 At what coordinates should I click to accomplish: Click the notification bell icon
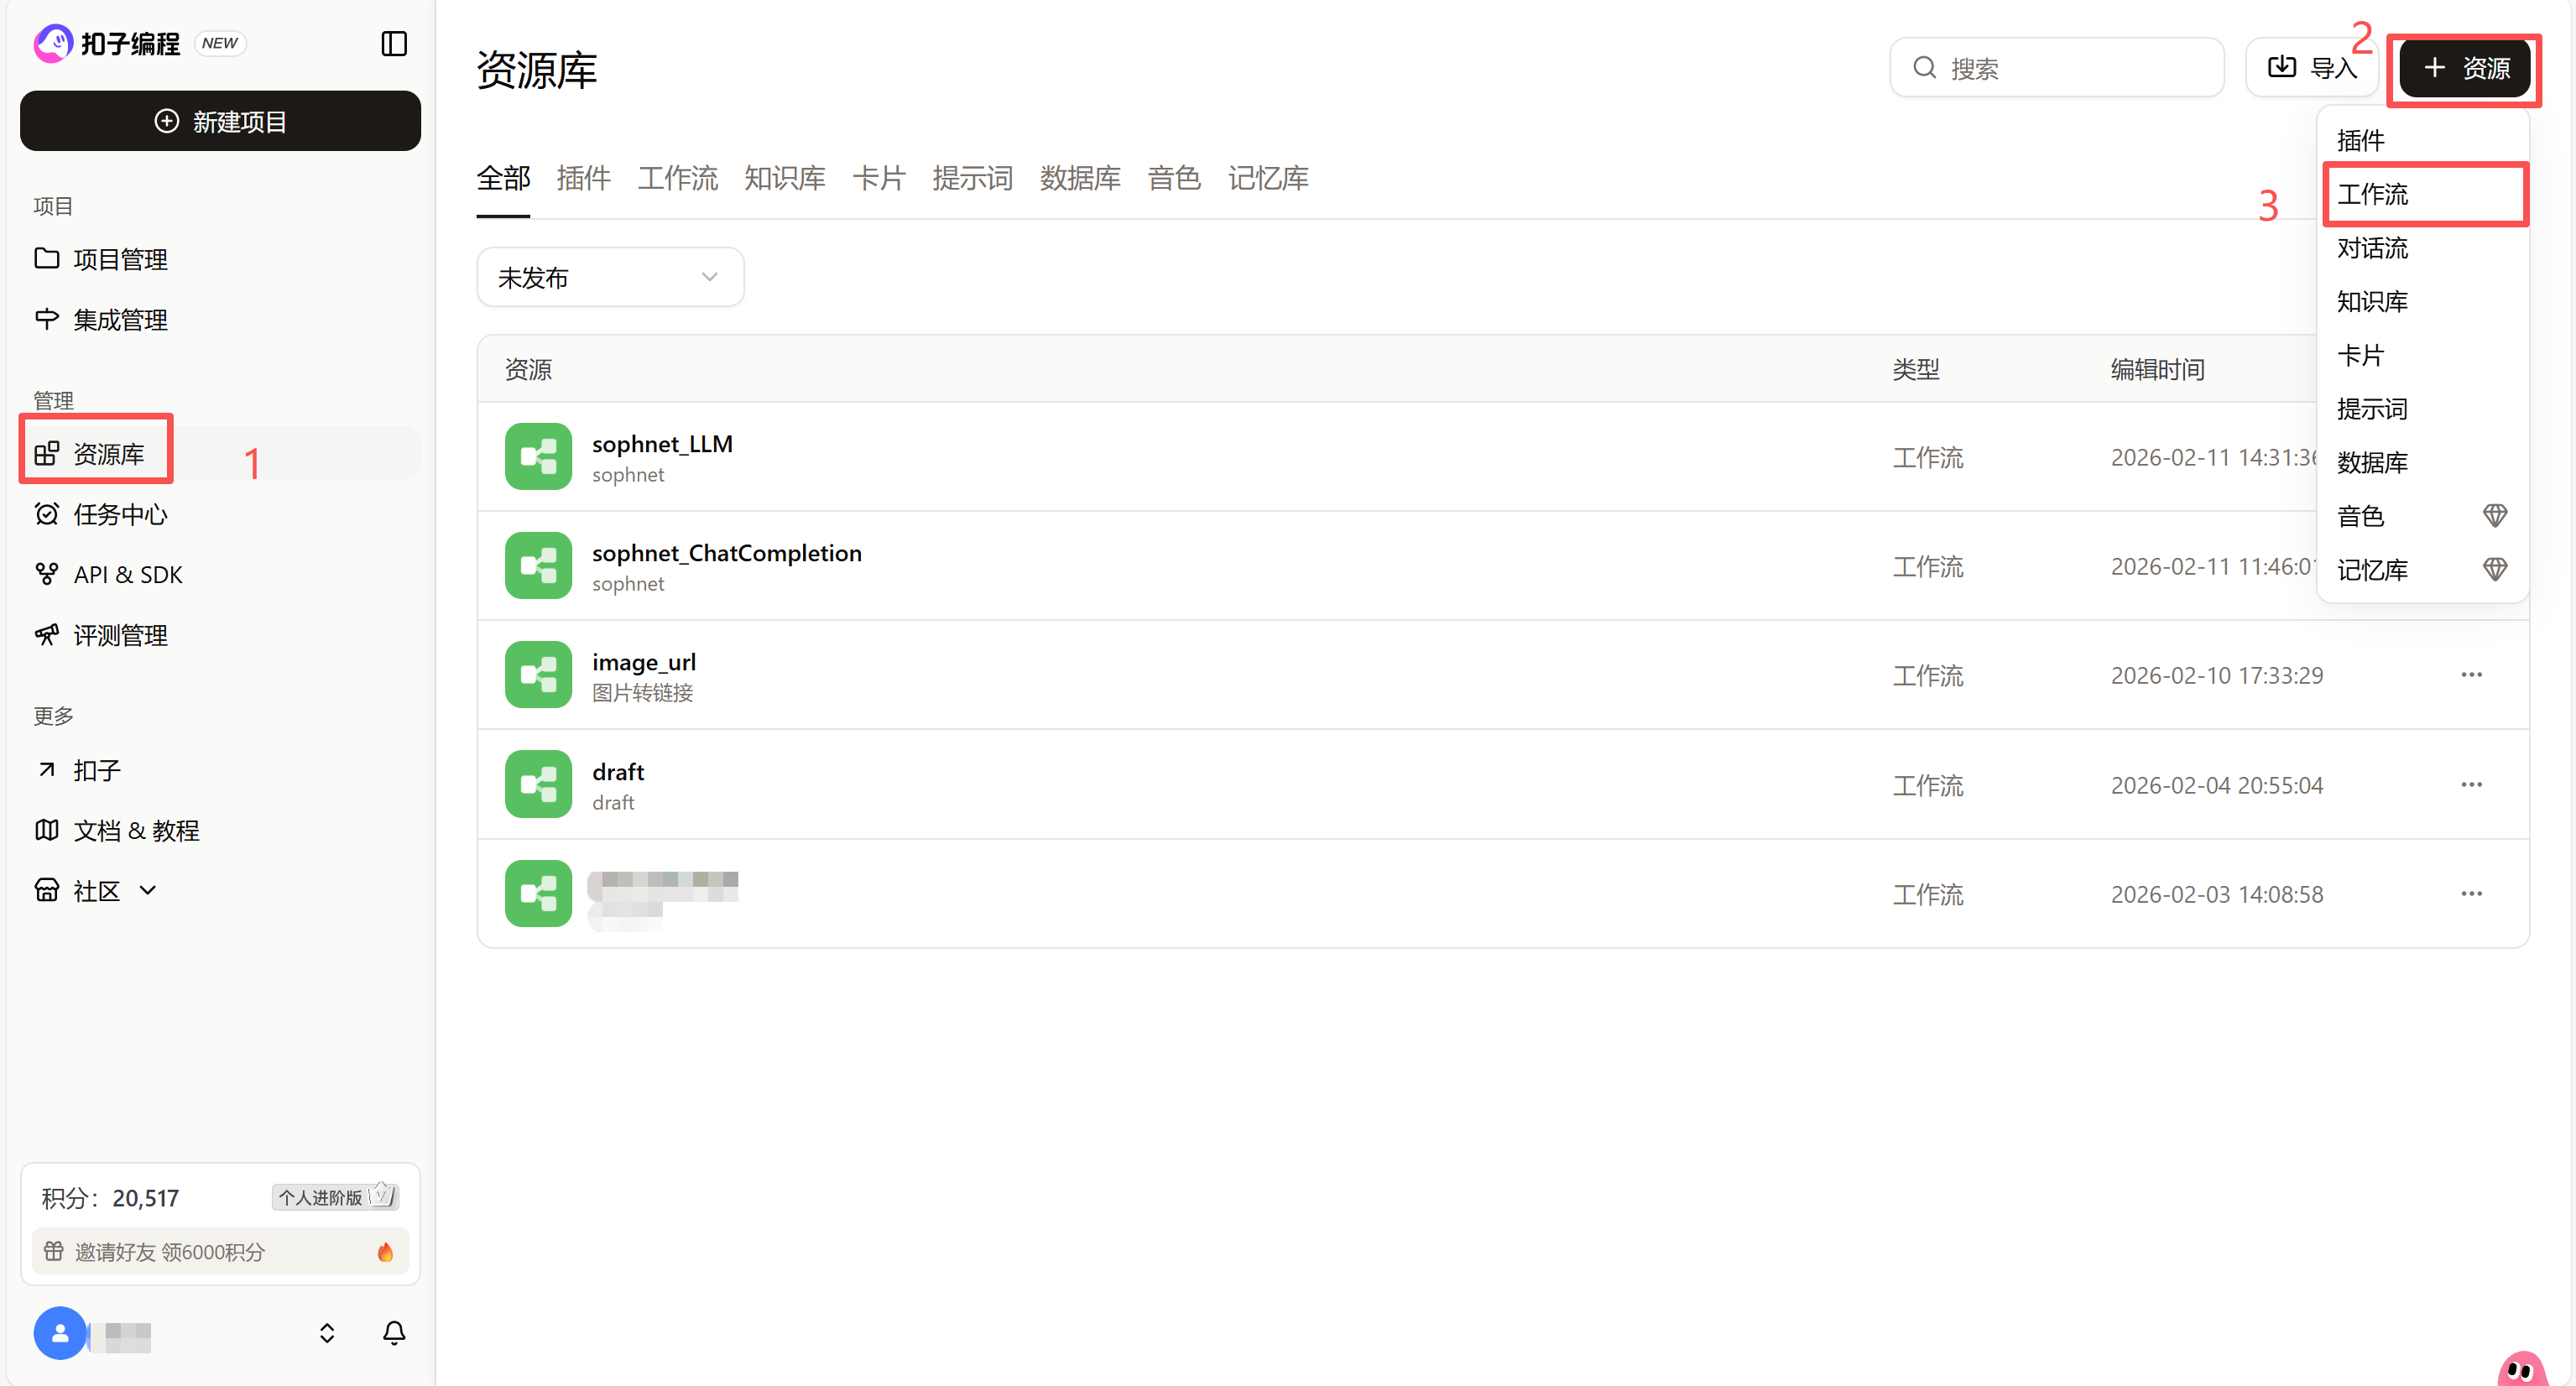[x=394, y=1333]
